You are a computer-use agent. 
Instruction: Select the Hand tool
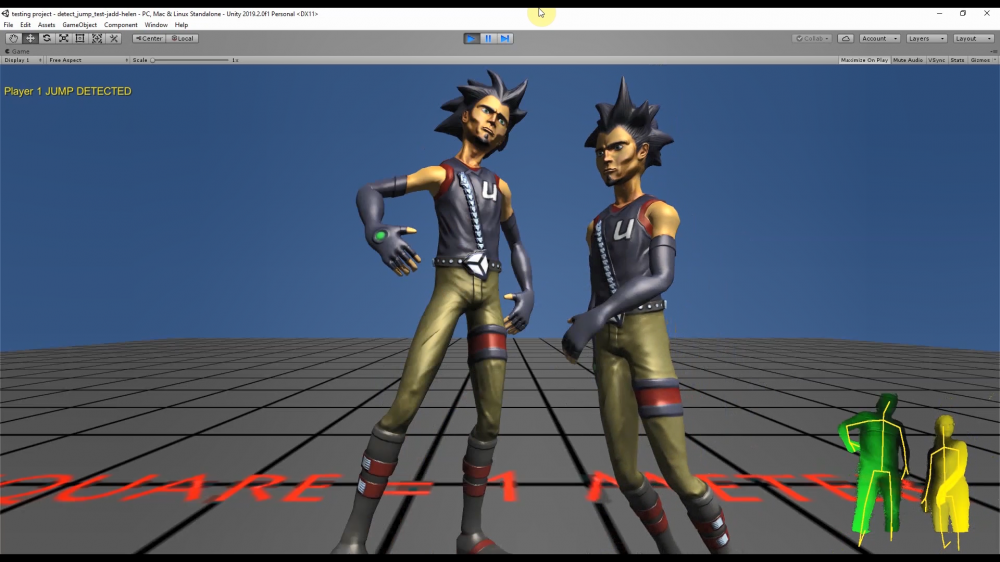point(13,38)
